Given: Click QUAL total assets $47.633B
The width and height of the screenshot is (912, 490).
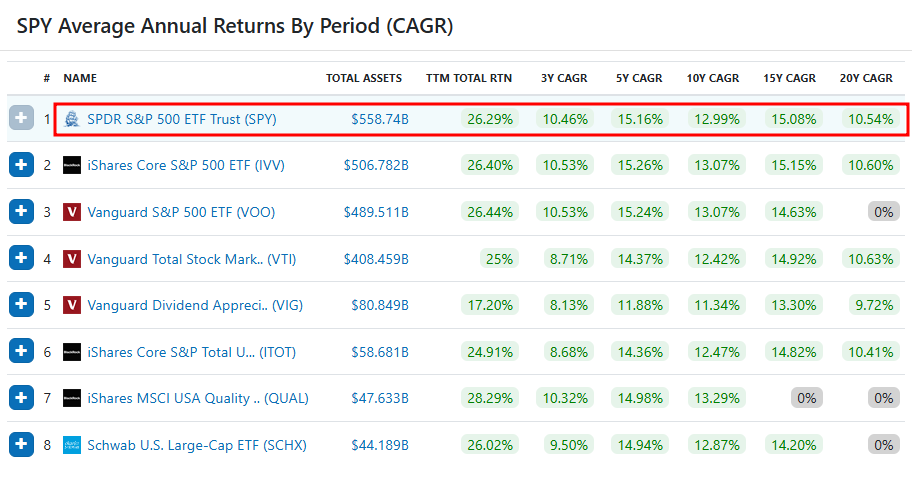Looking at the screenshot, I should (x=380, y=399).
